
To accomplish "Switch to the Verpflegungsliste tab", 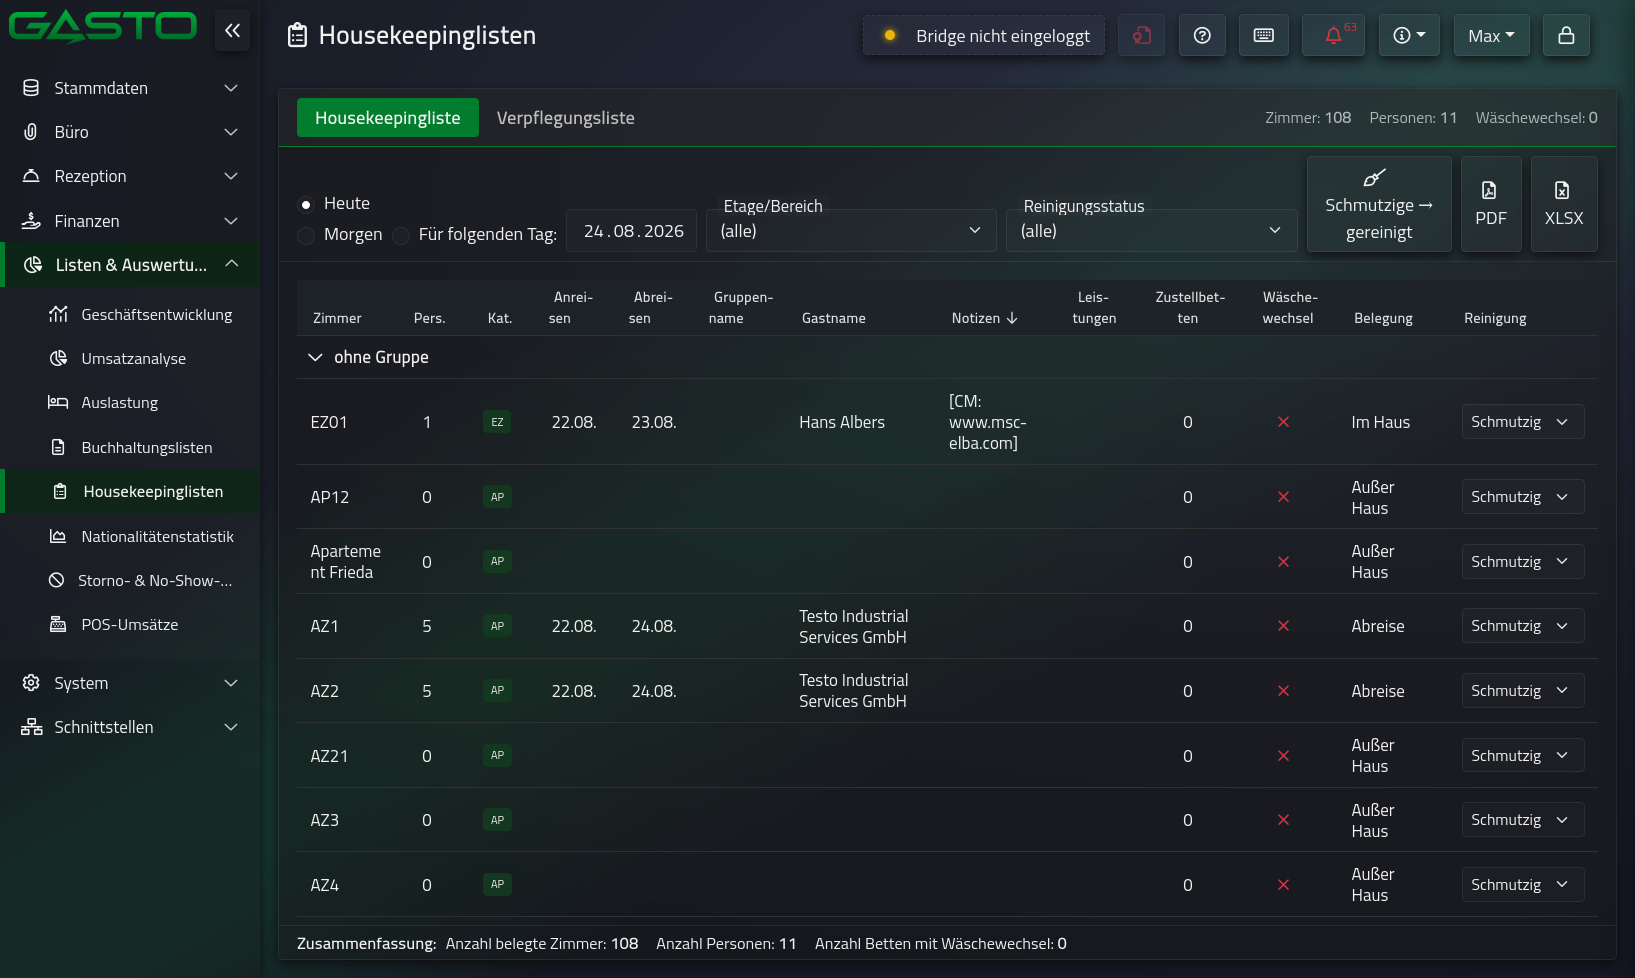I will point(566,118).
